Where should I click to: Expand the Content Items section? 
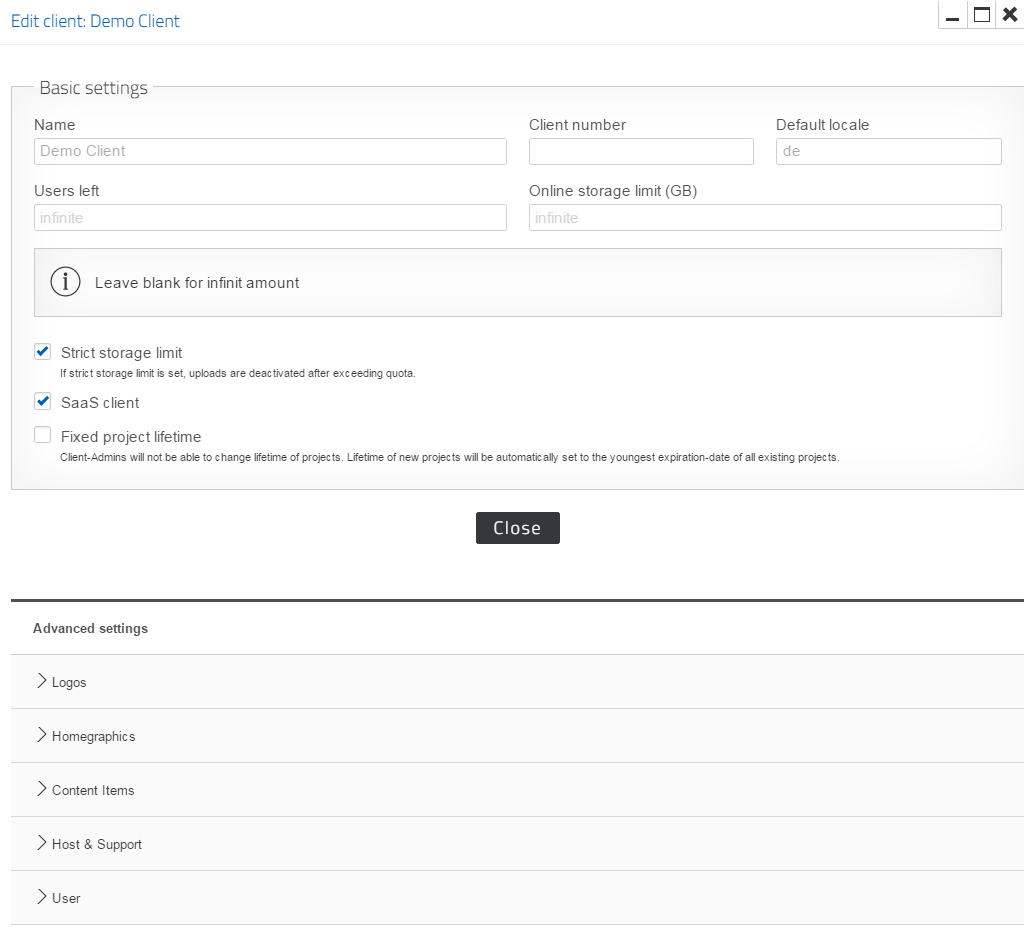(x=517, y=790)
